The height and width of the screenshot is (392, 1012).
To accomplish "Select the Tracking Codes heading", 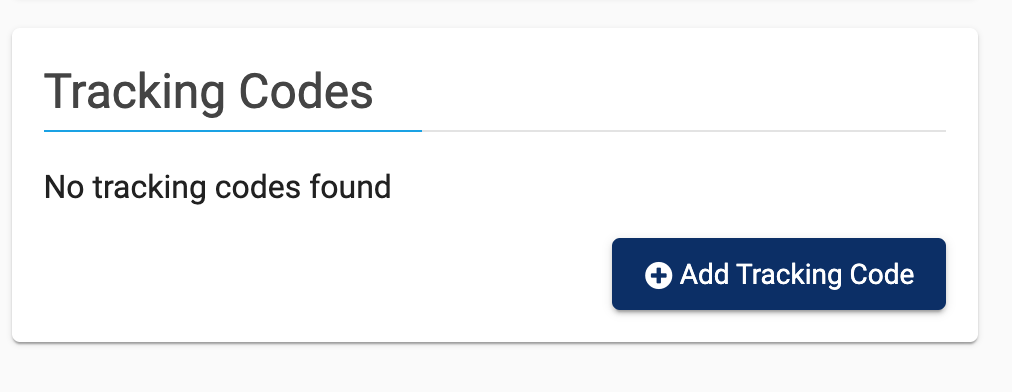I will pyautogui.click(x=208, y=92).
